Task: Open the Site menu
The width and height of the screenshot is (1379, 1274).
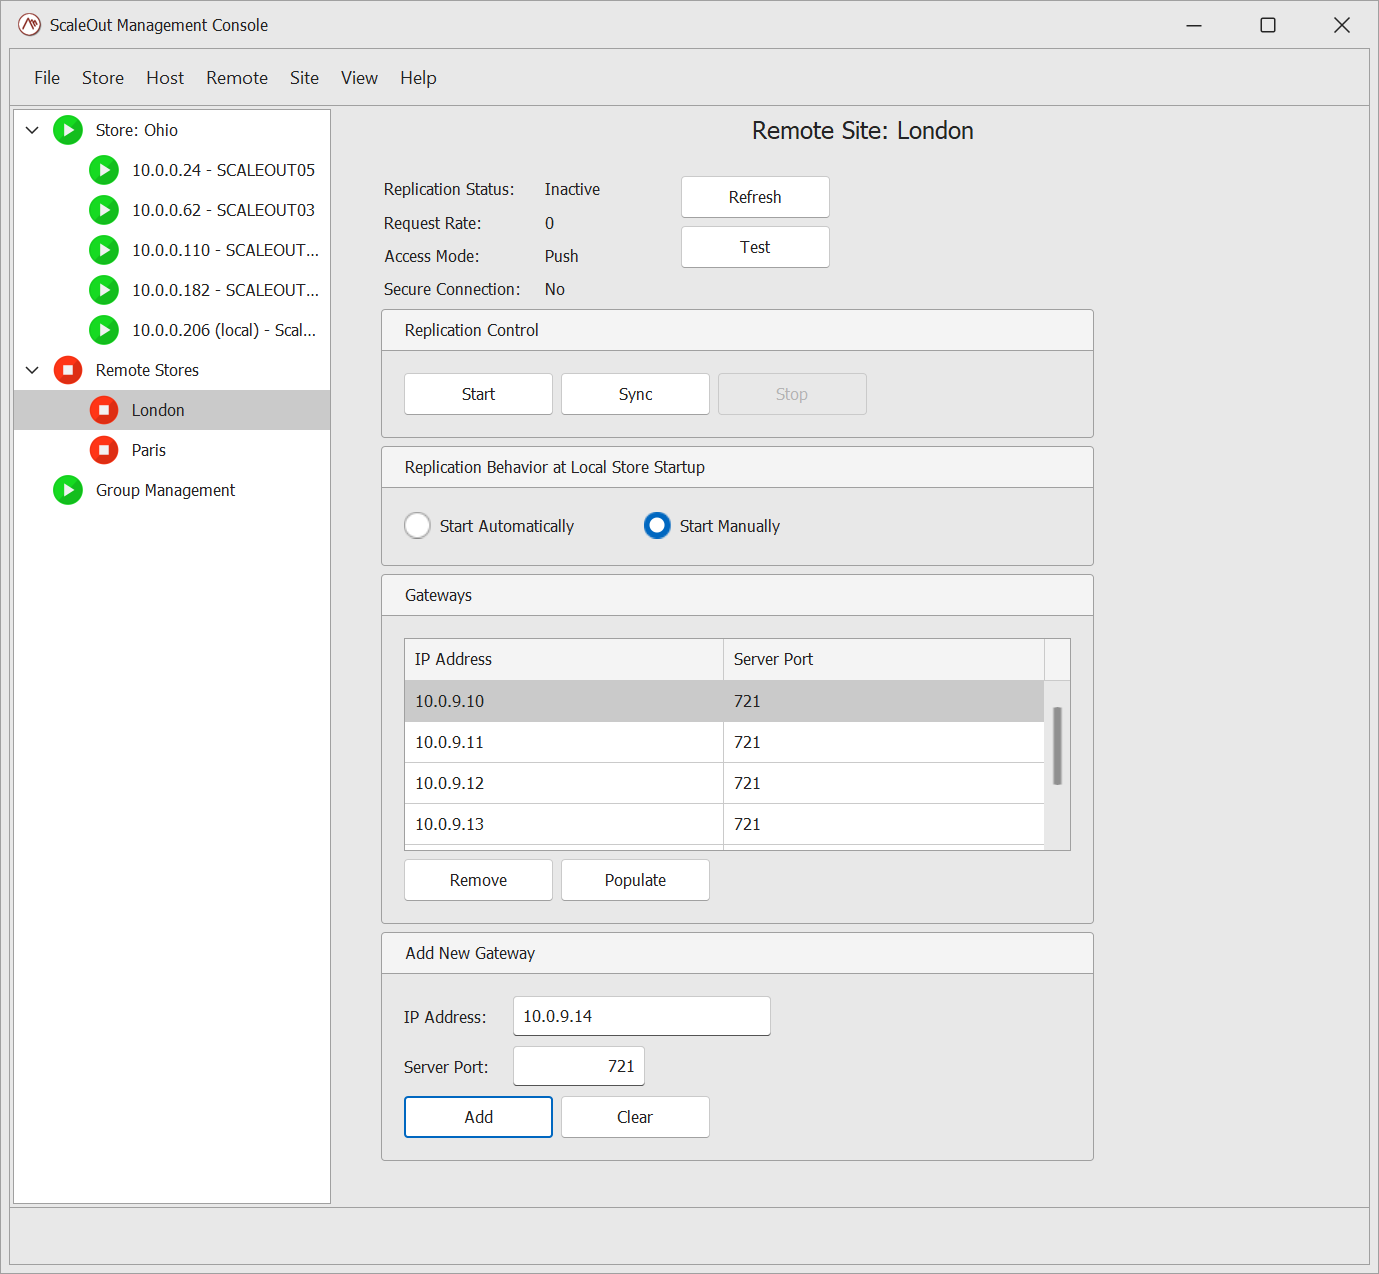Action: [304, 78]
